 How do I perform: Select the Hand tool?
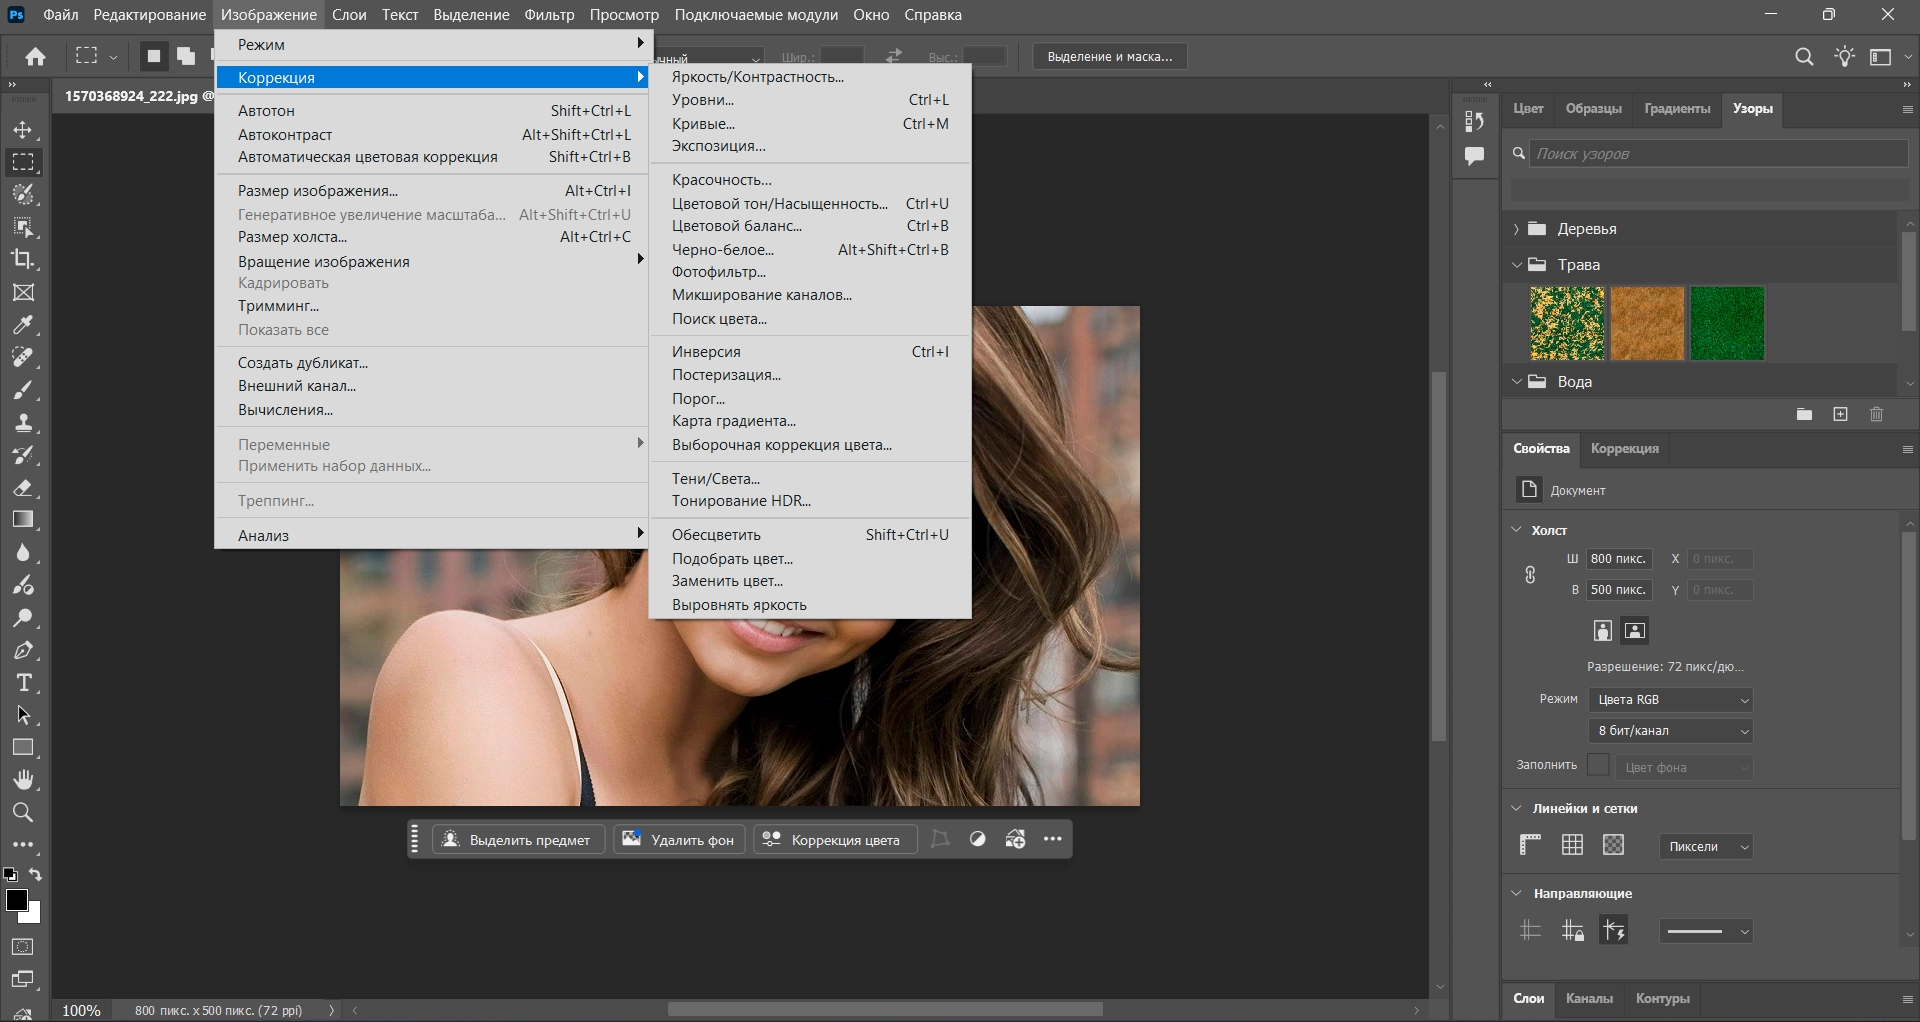pyautogui.click(x=23, y=780)
